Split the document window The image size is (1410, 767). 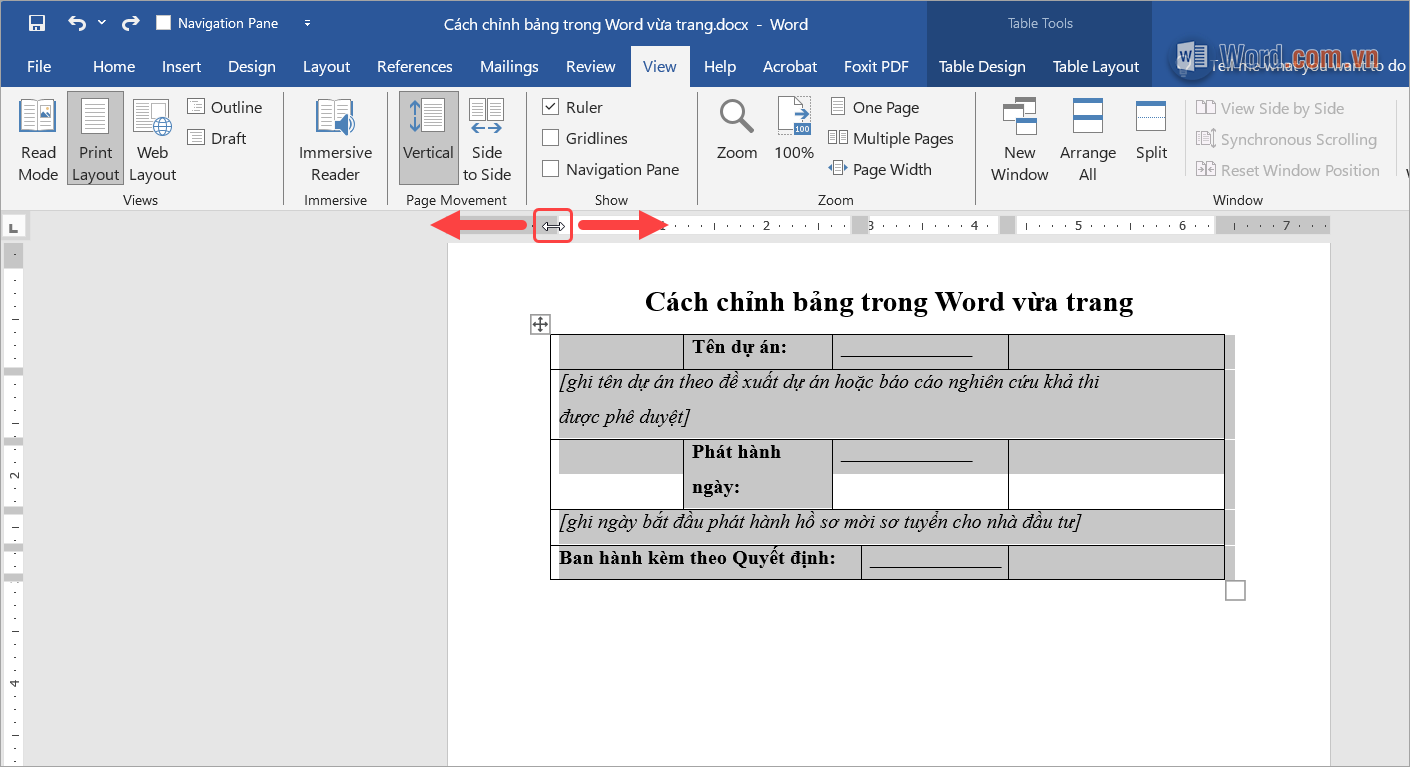click(x=1150, y=130)
